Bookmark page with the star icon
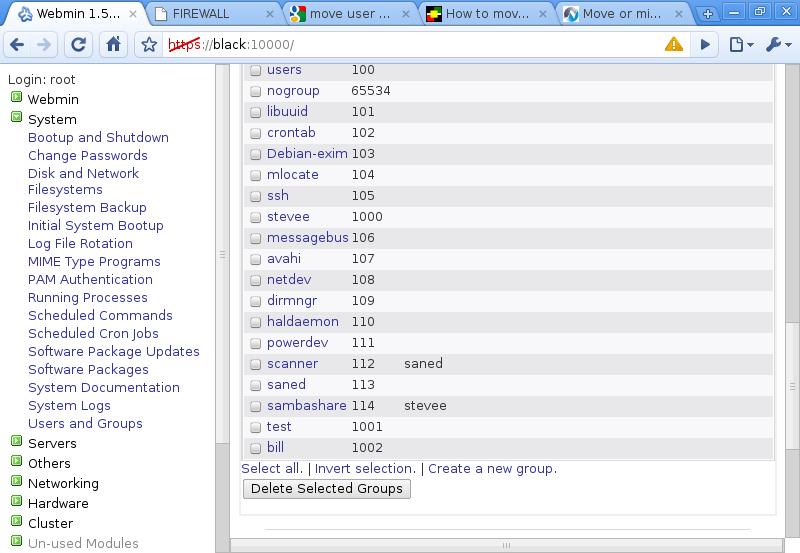Screen dimensions: 800x553 [149, 45]
